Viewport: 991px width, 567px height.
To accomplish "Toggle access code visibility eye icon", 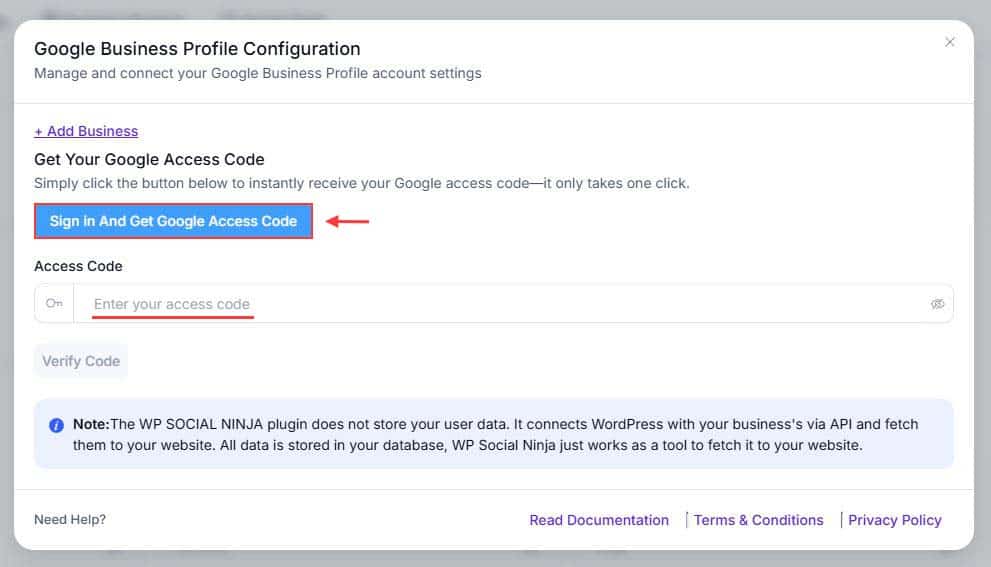I will click(x=937, y=304).
